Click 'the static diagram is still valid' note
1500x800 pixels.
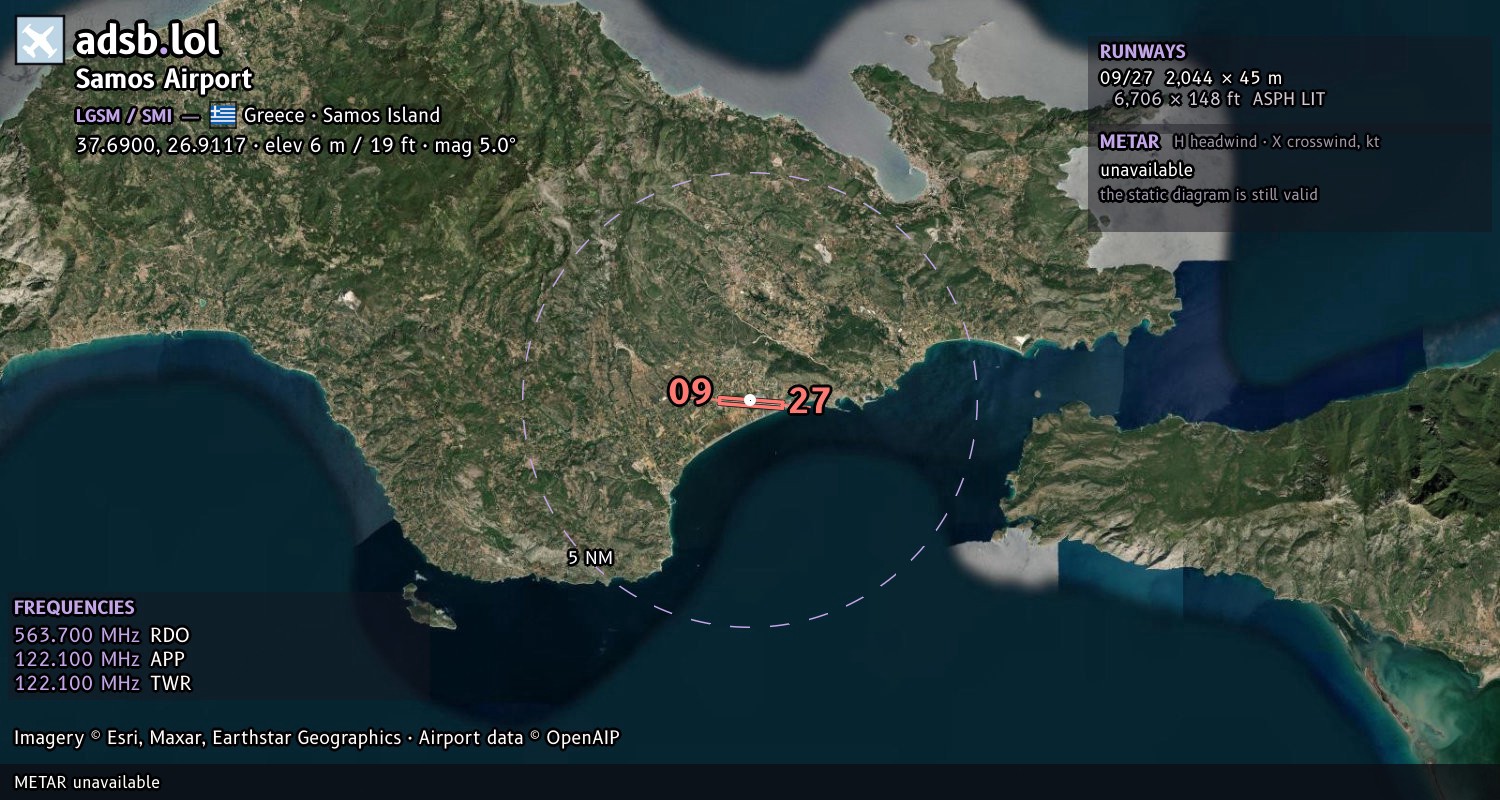1208,195
